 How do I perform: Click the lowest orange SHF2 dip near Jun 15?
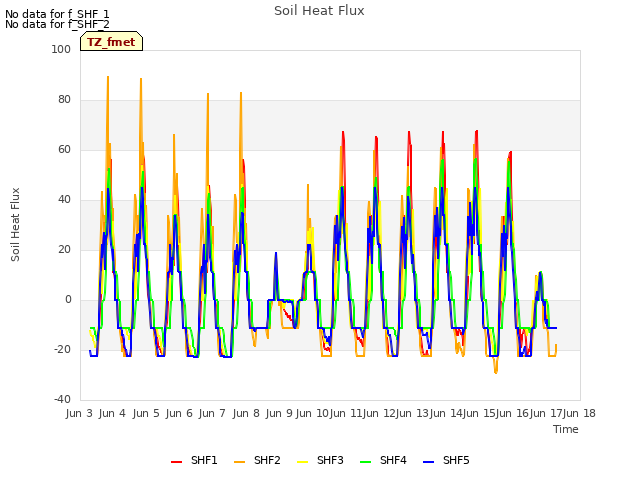coord(496,372)
